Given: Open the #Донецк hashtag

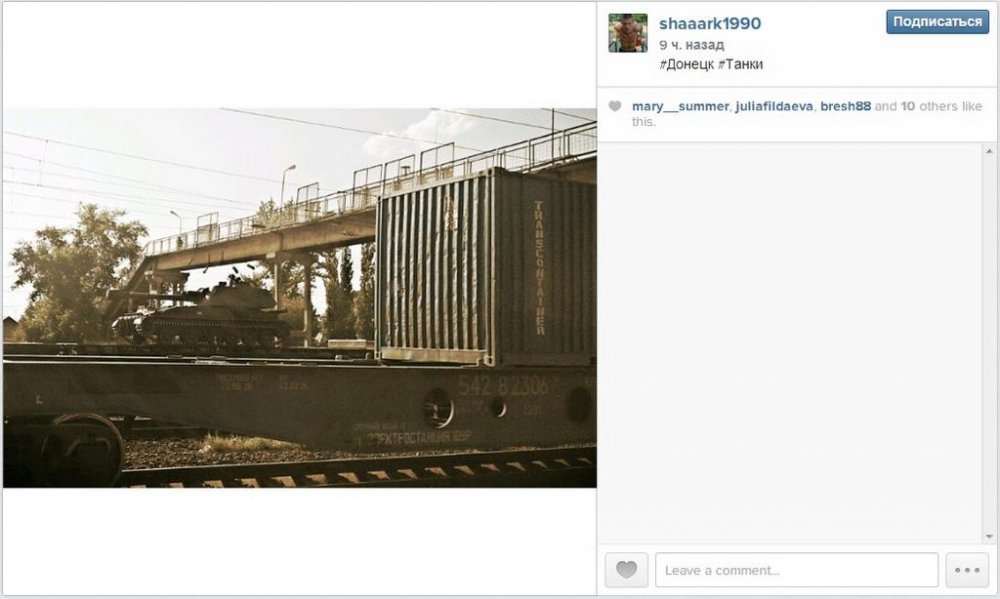Looking at the screenshot, I should (x=686, y=64).
